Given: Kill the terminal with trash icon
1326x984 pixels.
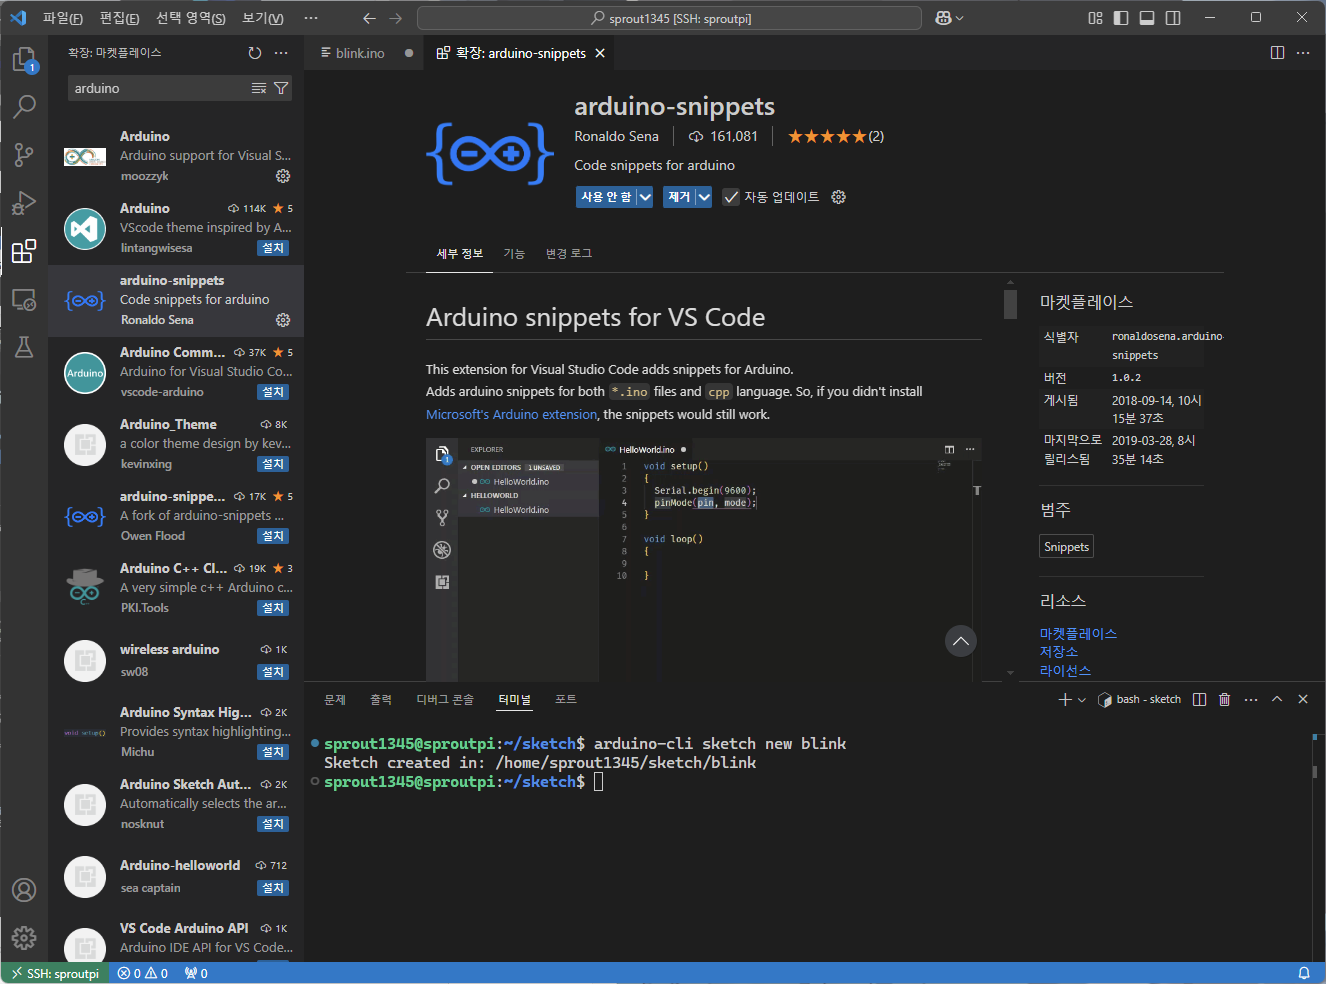Looking at the screenshot, I should pos(1225,699).
